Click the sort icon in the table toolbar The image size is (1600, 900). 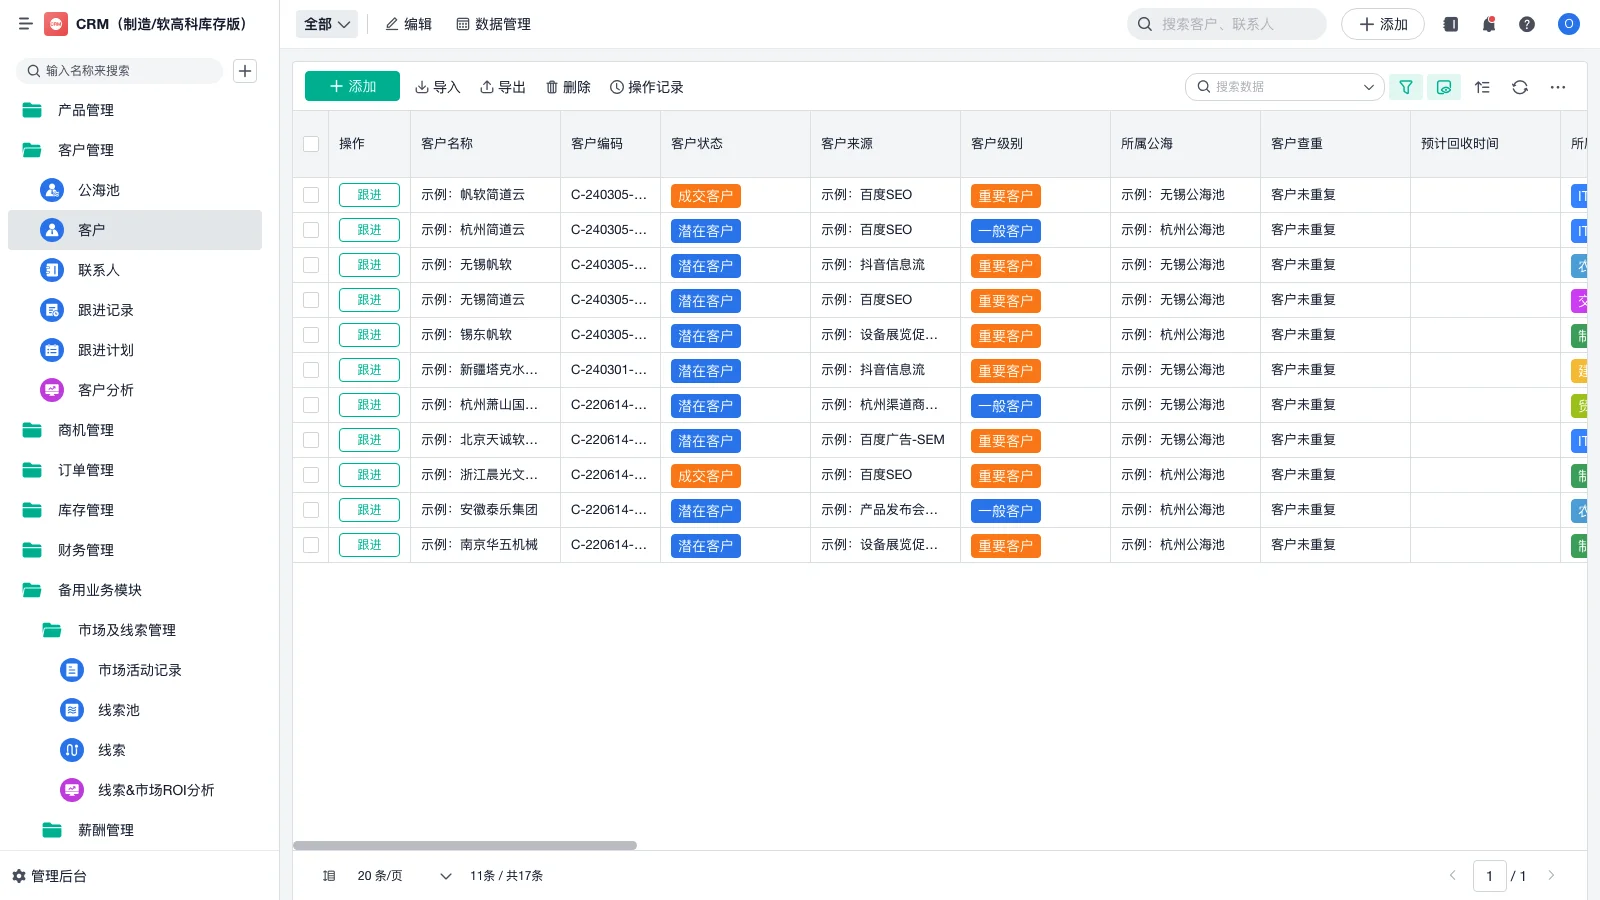pyautogui.click(x=1482, y=87)
